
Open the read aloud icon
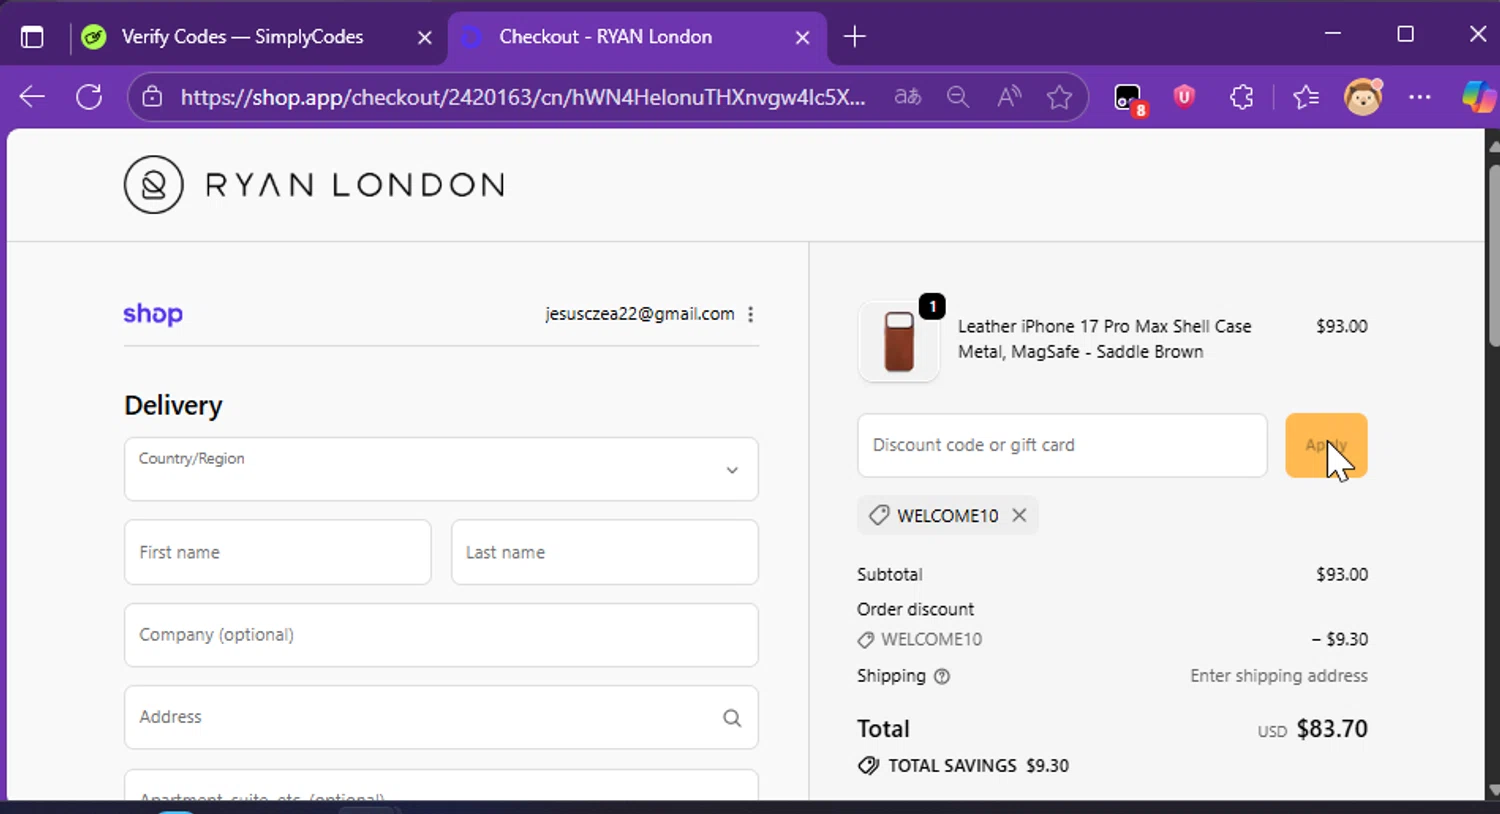coord(1009,97)
